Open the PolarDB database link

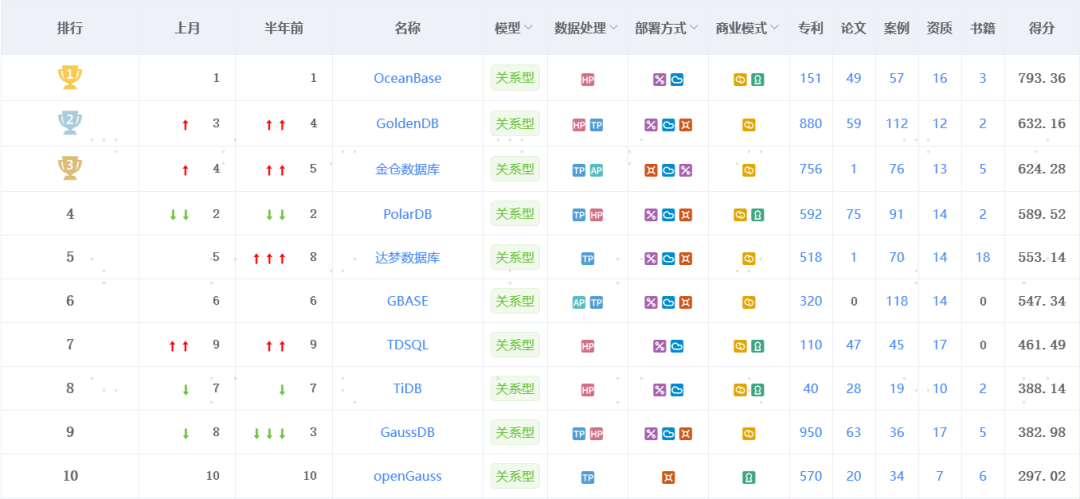click(408, 214)
